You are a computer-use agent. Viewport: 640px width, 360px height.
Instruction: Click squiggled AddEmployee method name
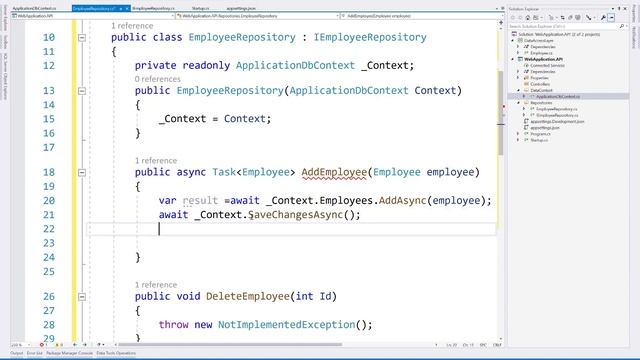[334, 172]
